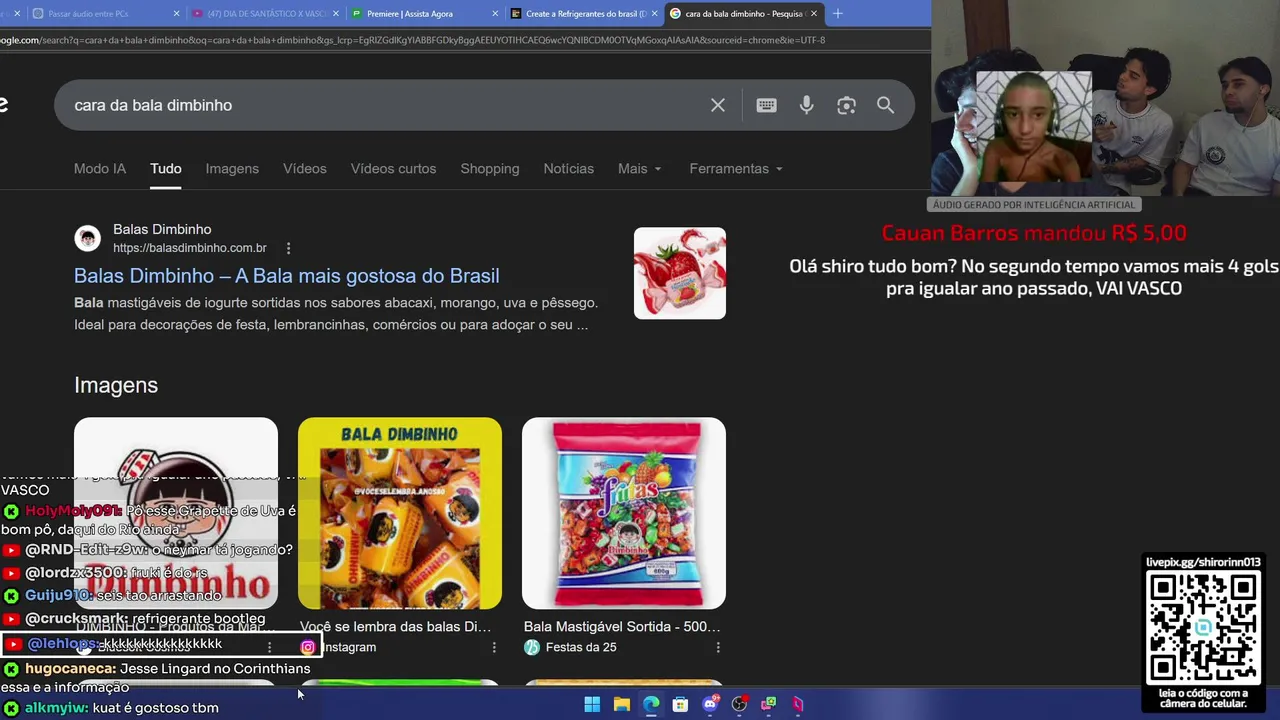The image size is (1280, 720).
Task: Switch to Imagens tab
Action: point(232,168)
